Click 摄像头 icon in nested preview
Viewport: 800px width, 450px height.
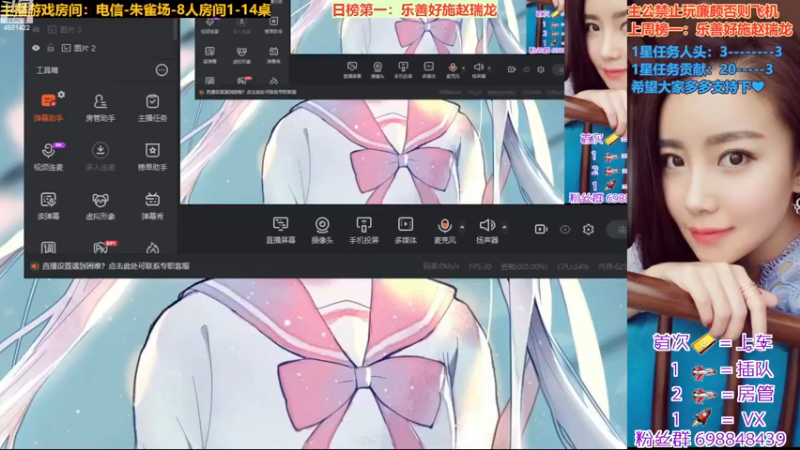coord(378,69)
